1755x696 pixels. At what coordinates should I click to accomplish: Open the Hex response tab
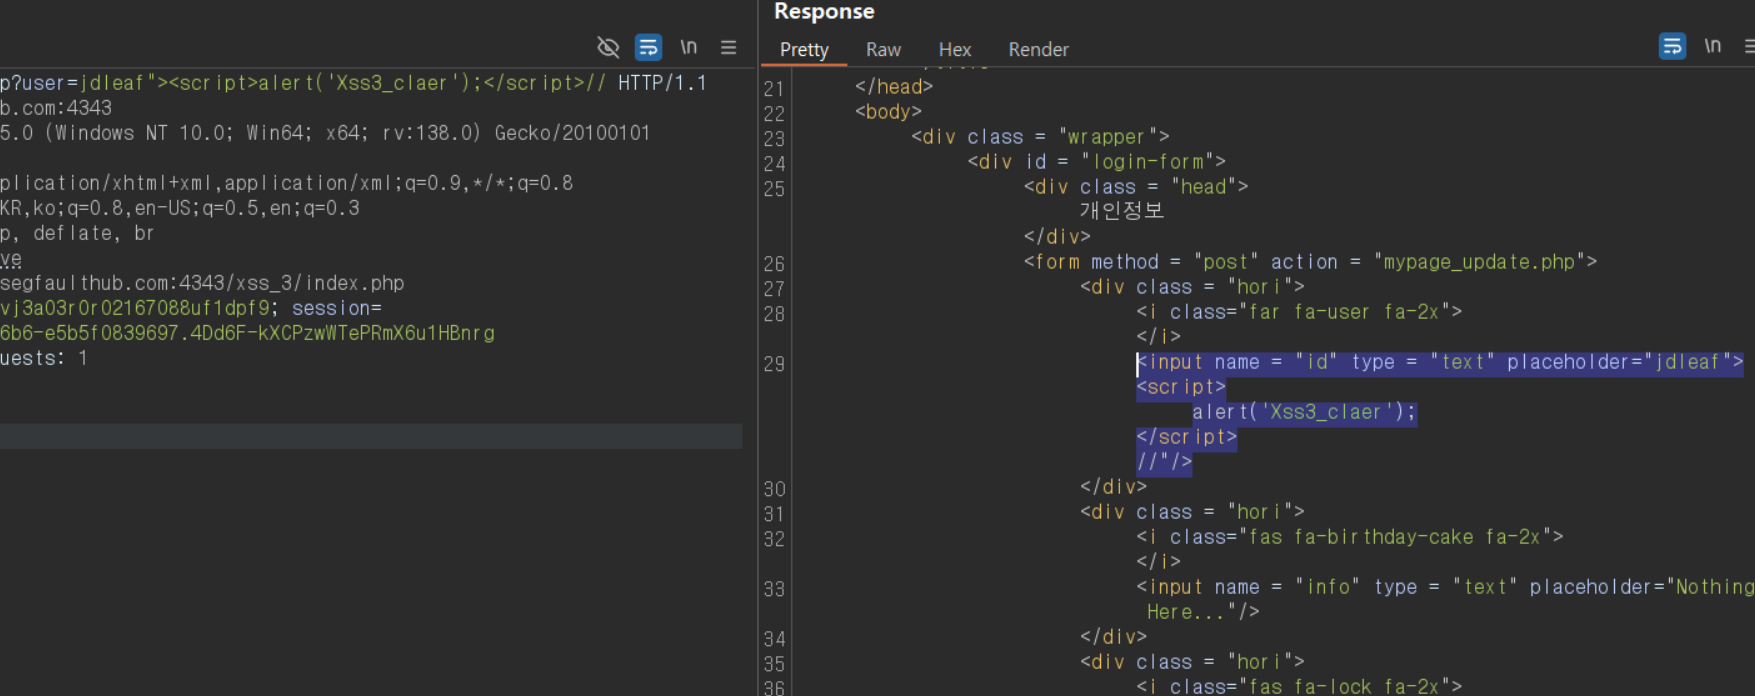pyautogui.click(x=954, y=49)
